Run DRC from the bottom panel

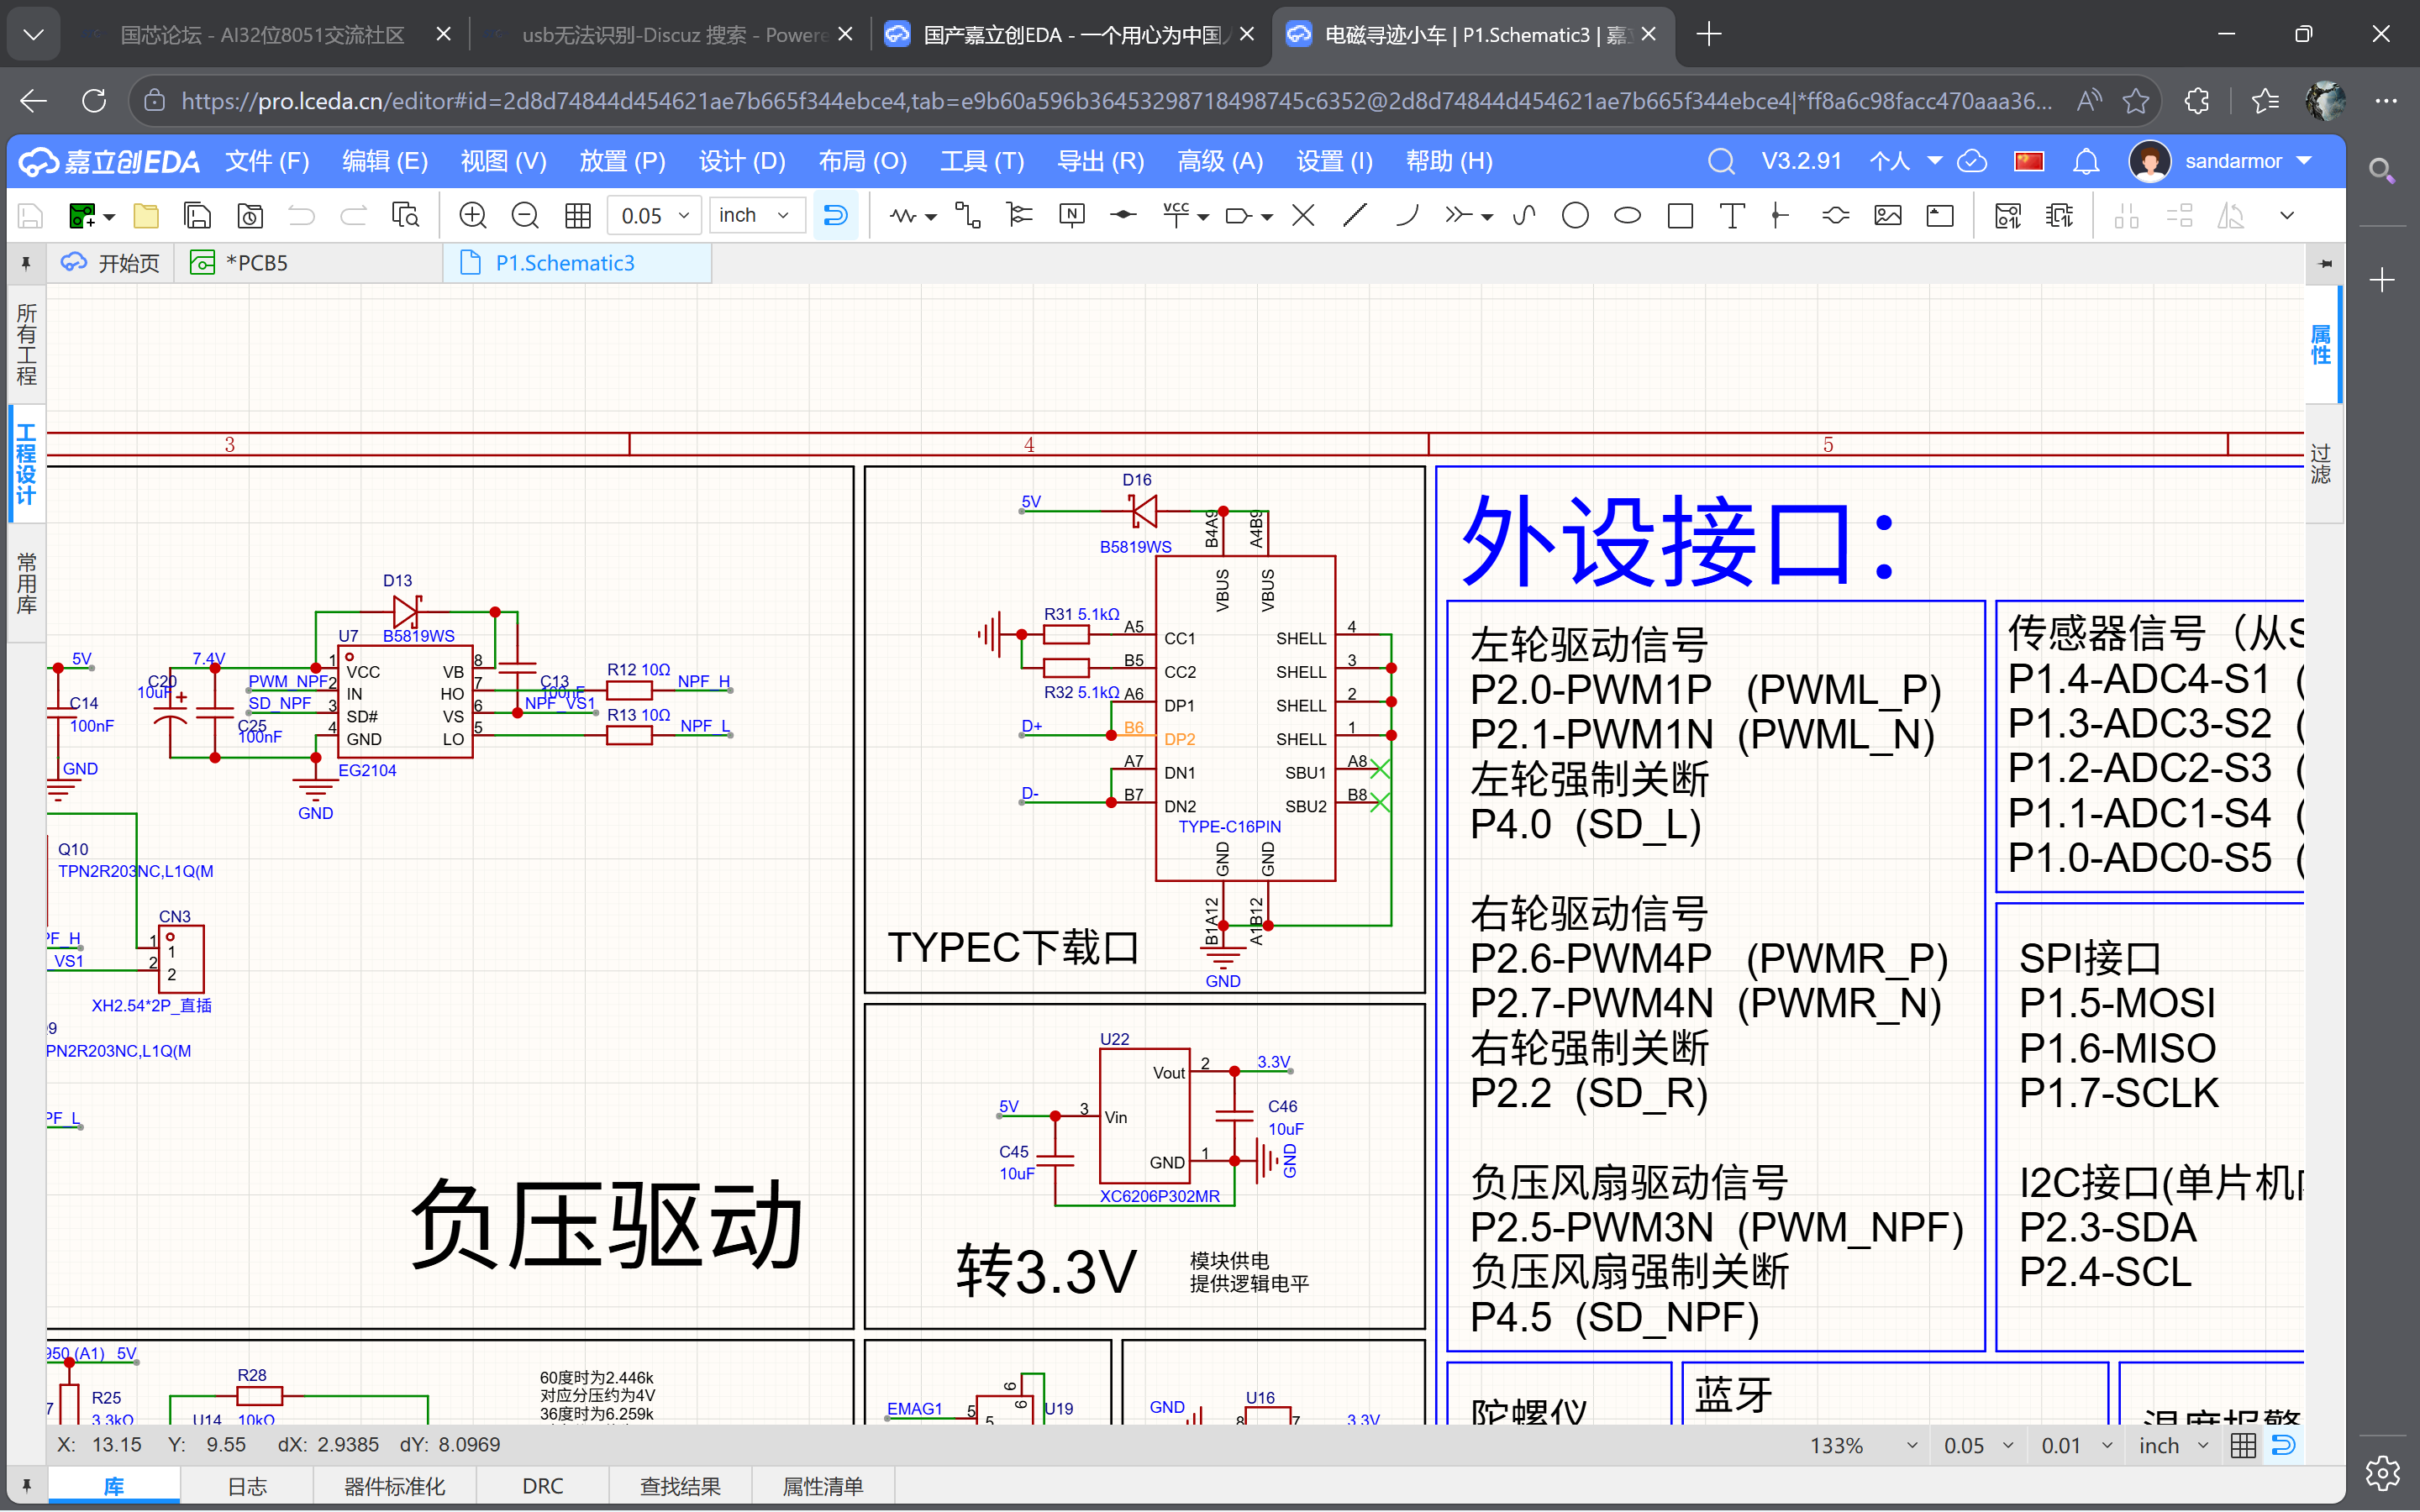[542, 1487]
